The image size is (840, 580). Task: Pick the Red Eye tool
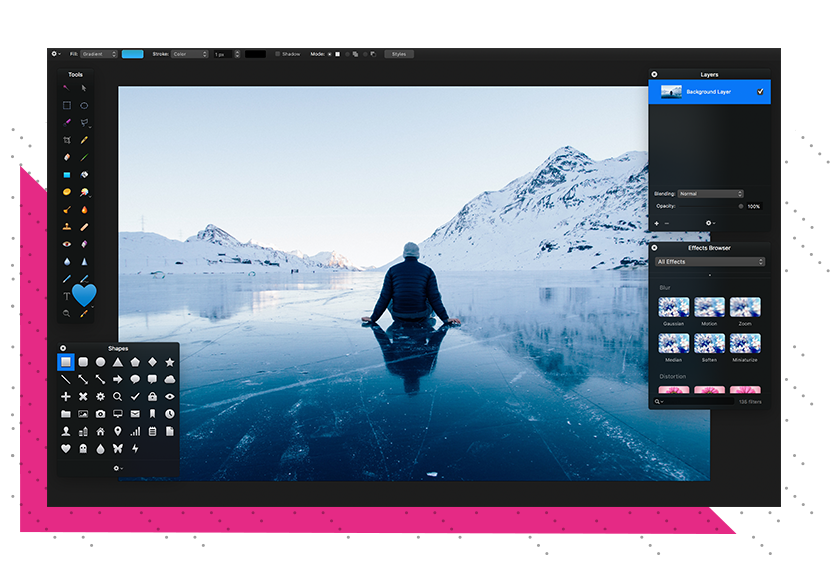coord(67,244)
